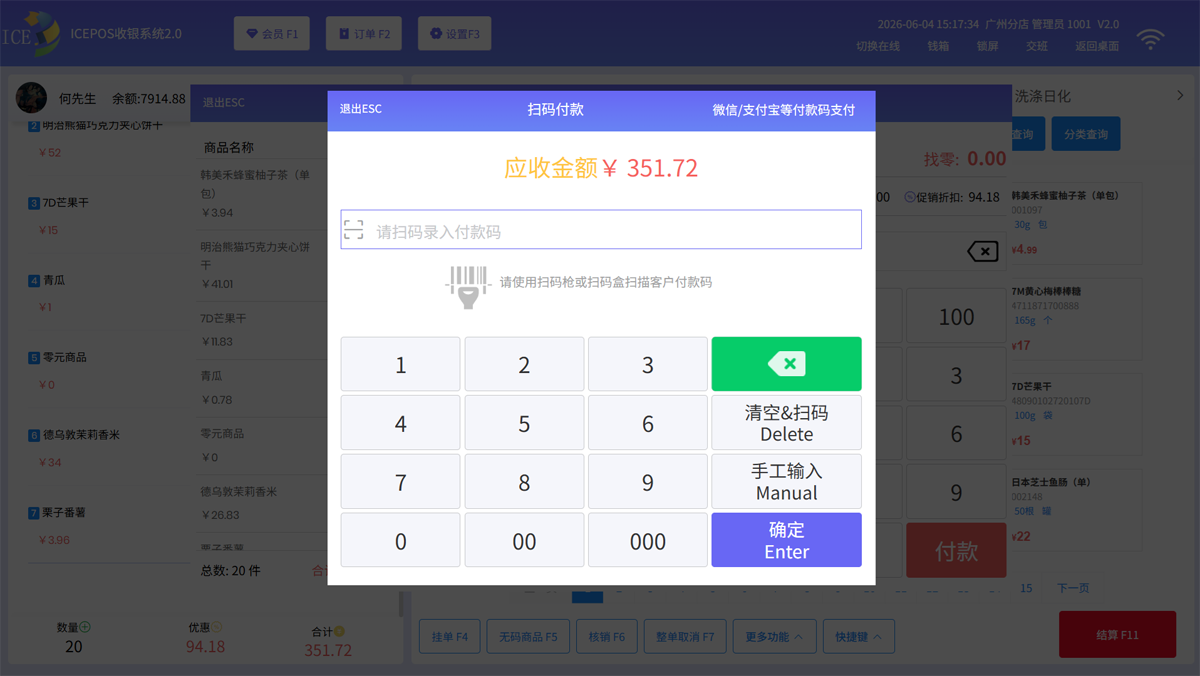Viewport: 1200px width, 676px height.
Task: Click 挂单 F4 button
Action: (450, 636)
